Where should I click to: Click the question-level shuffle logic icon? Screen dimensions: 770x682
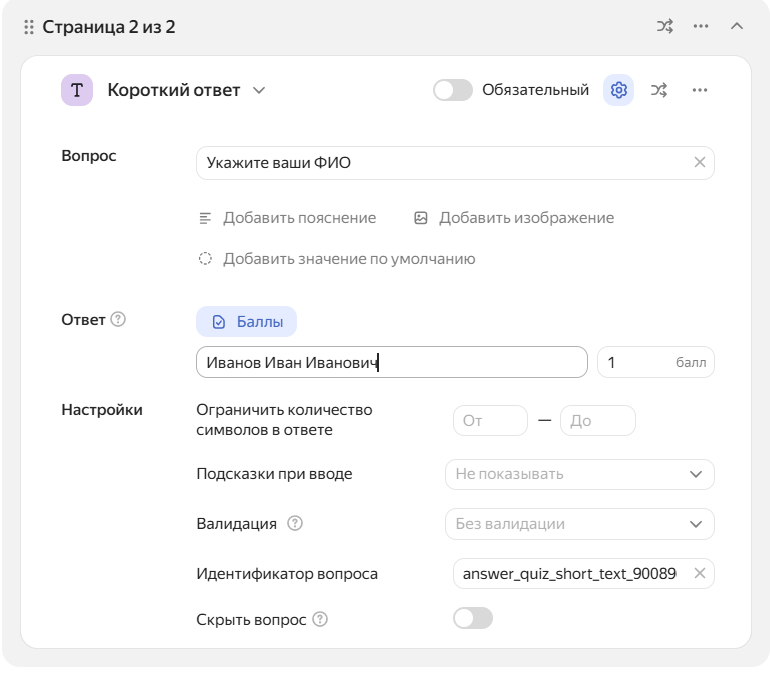659,90
